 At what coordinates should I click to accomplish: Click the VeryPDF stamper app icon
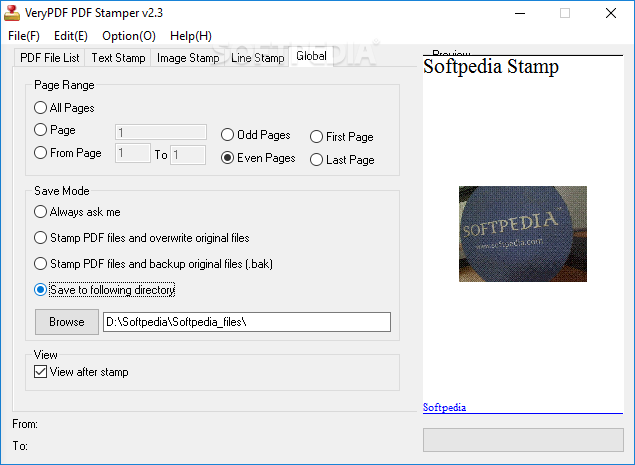click(x=12, y=13)
